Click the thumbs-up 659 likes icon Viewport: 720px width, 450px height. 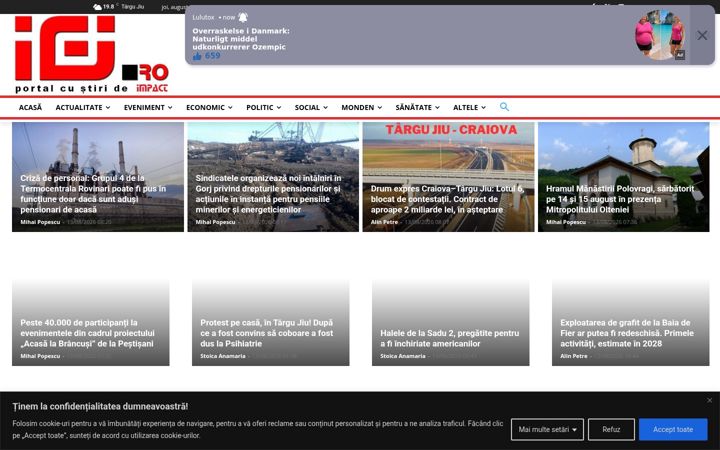point(197,56)
